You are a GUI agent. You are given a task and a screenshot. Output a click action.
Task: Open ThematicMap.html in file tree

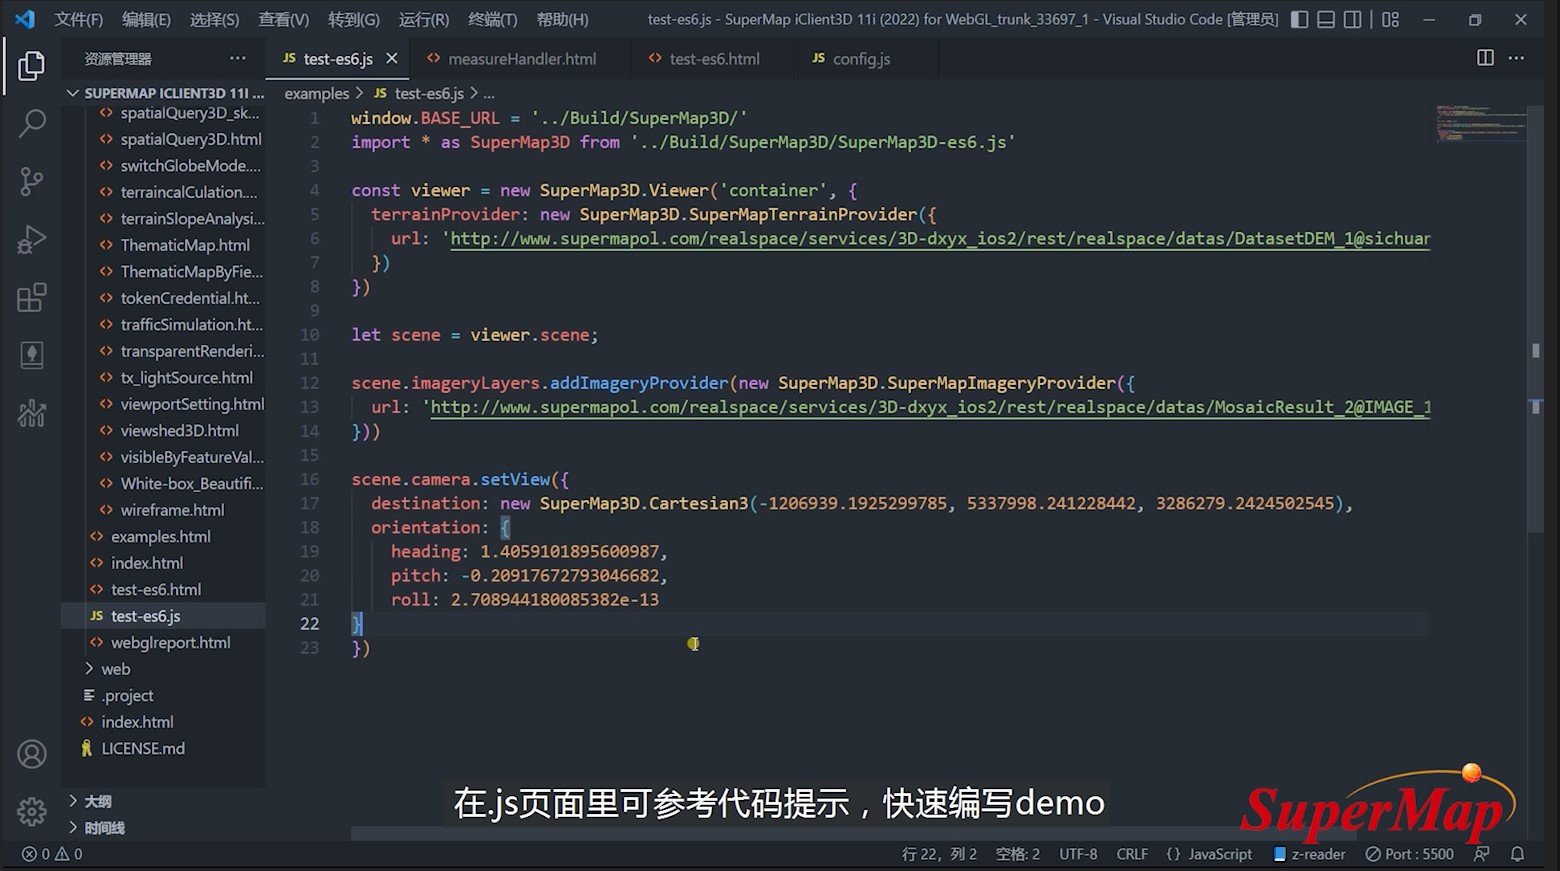165,245
